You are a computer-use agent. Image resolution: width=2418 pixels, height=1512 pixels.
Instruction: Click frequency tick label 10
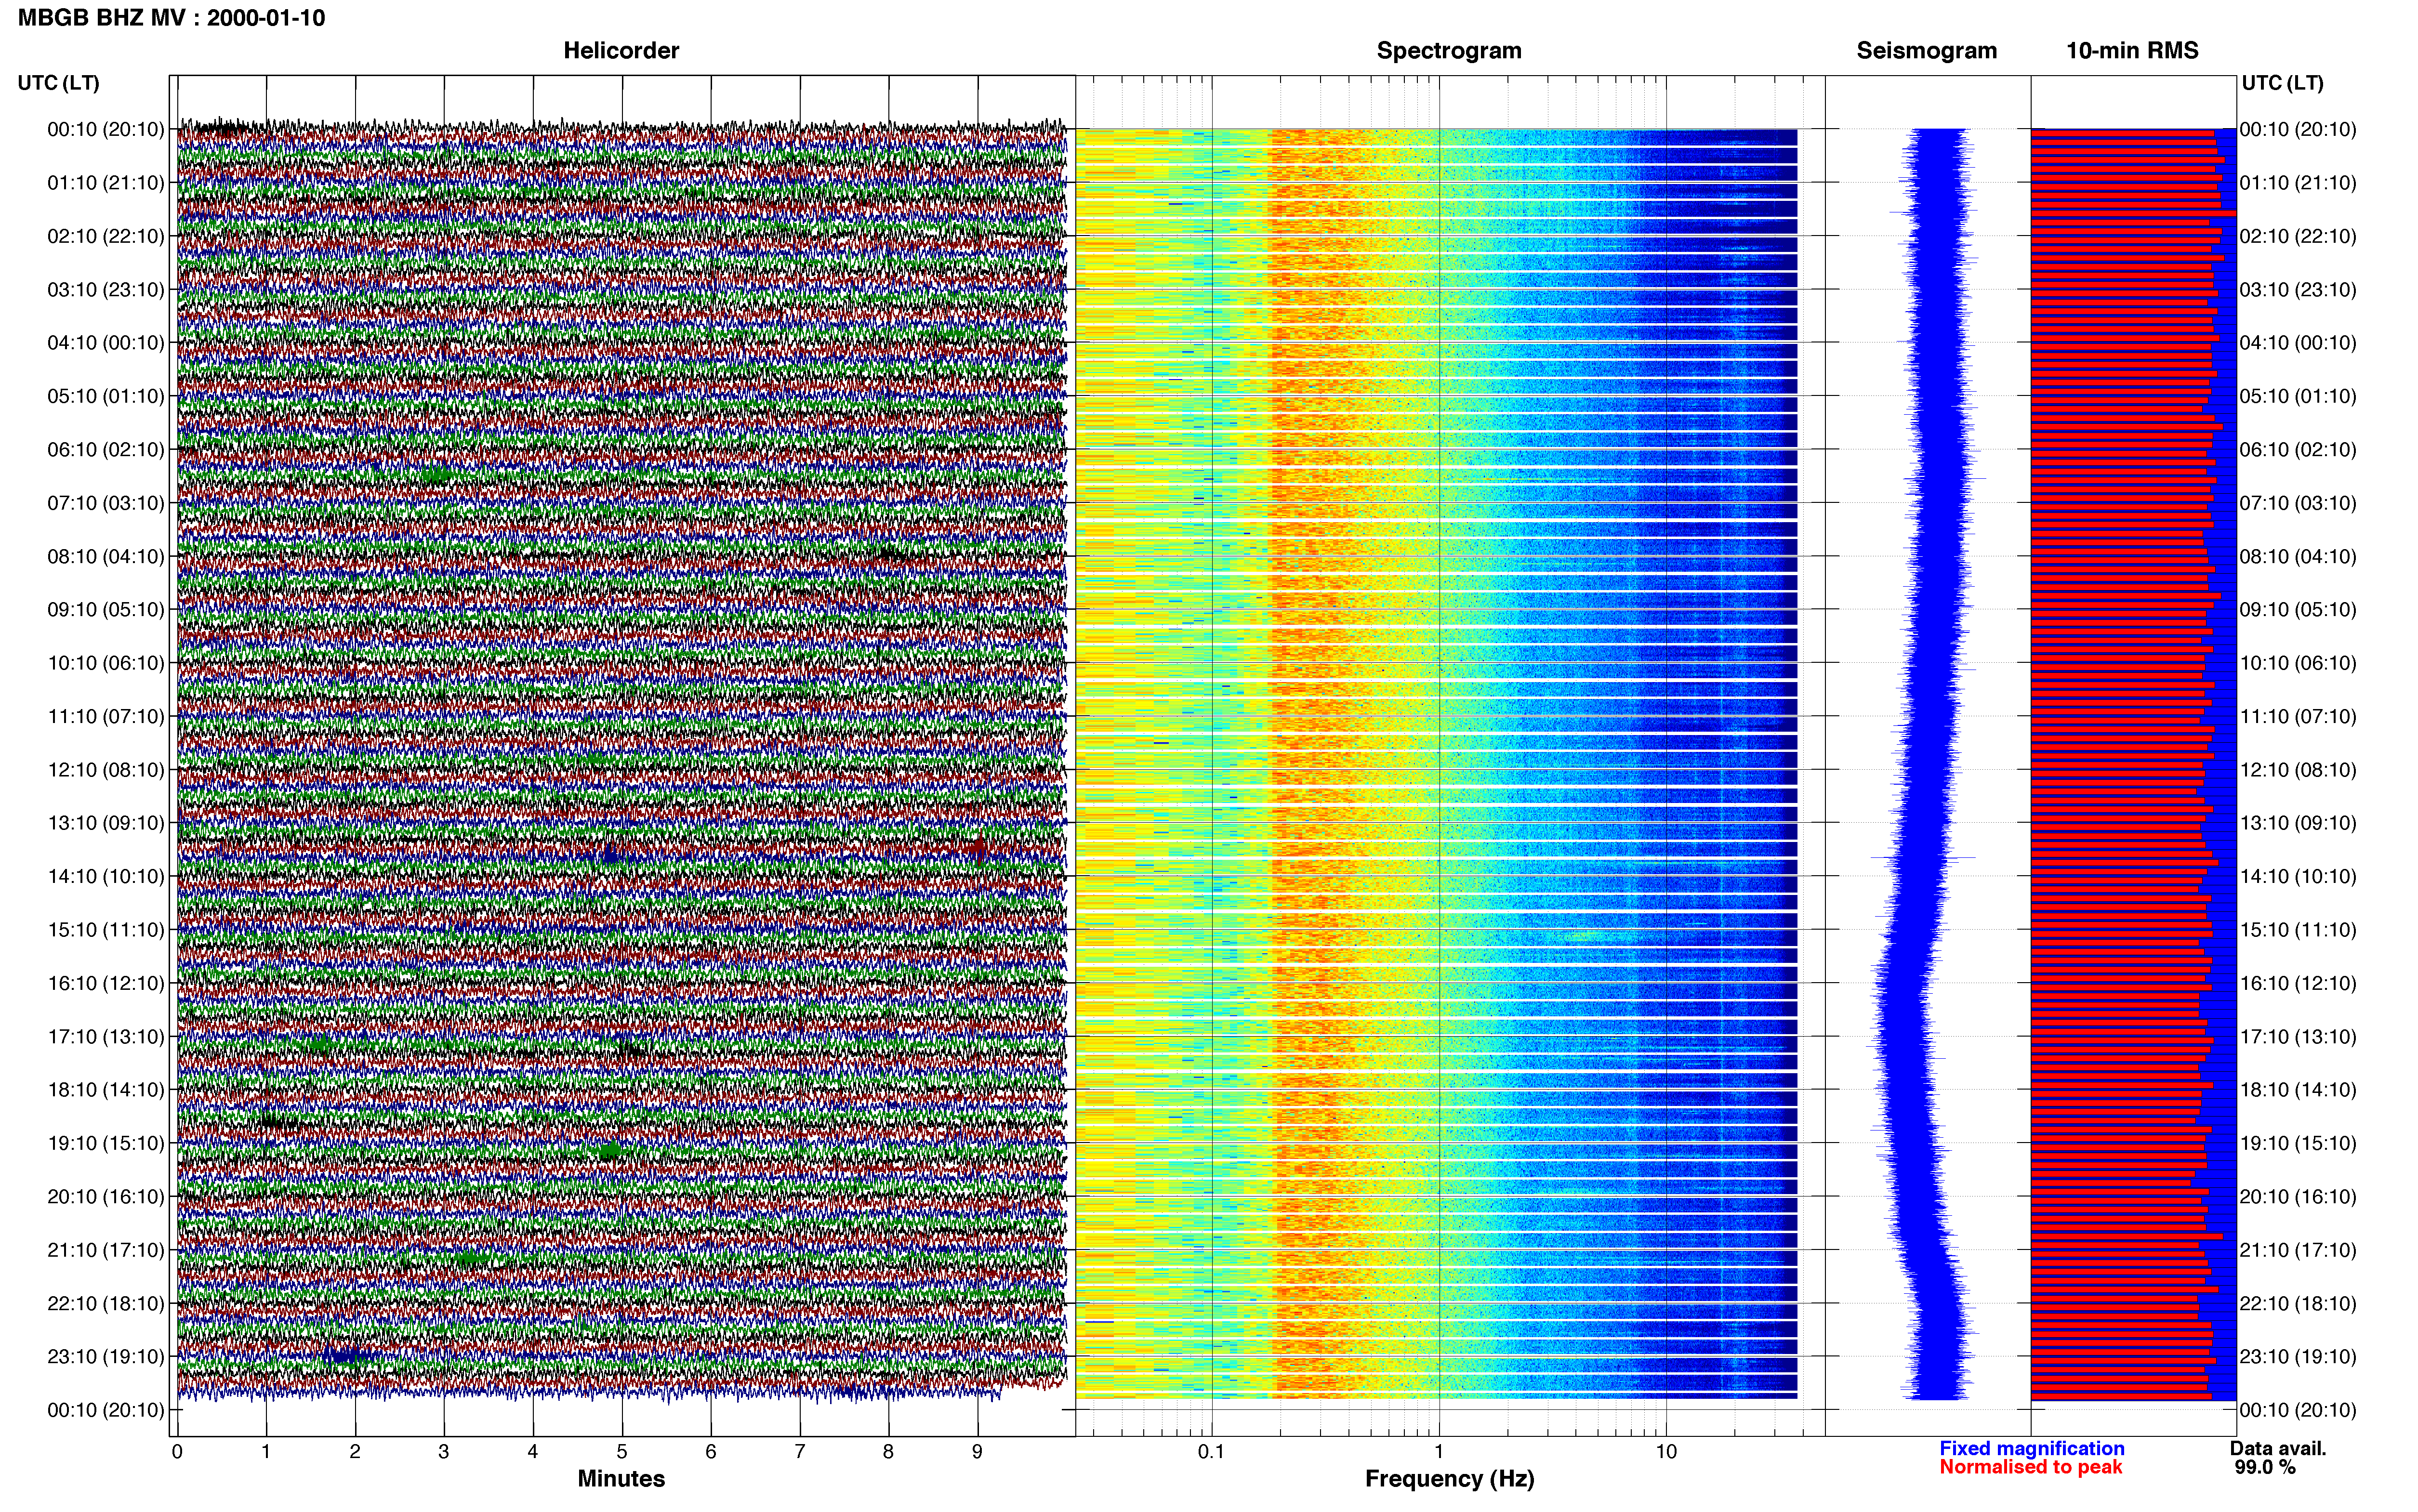coord(1666,1452)
